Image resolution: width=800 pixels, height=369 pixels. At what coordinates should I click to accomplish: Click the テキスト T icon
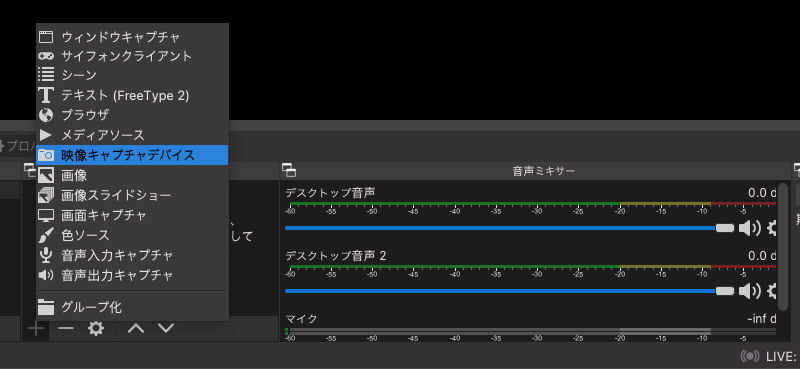pos(46,95)
